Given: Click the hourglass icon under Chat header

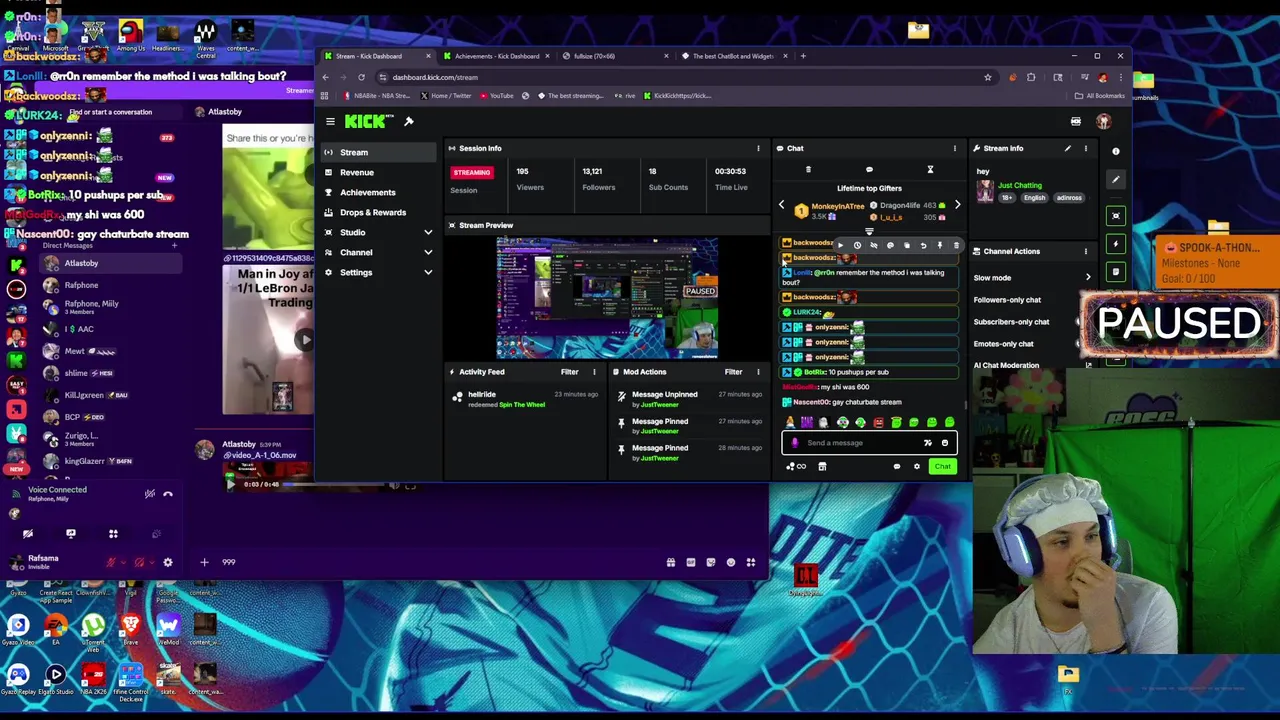Looking at the screenshot, I should [930, 169].
